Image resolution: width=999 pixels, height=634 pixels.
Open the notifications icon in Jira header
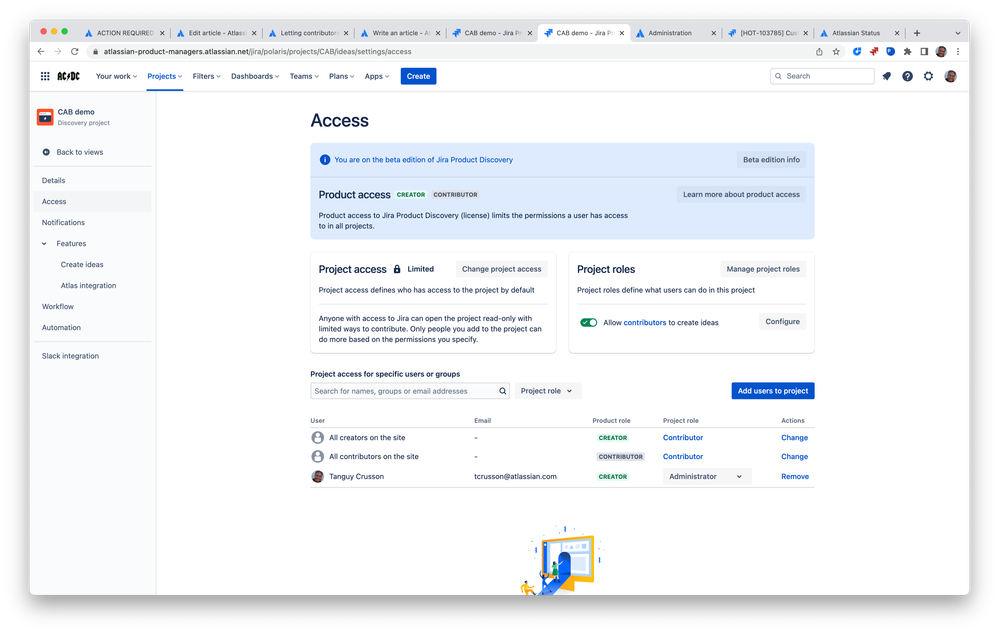click(886, 76)
